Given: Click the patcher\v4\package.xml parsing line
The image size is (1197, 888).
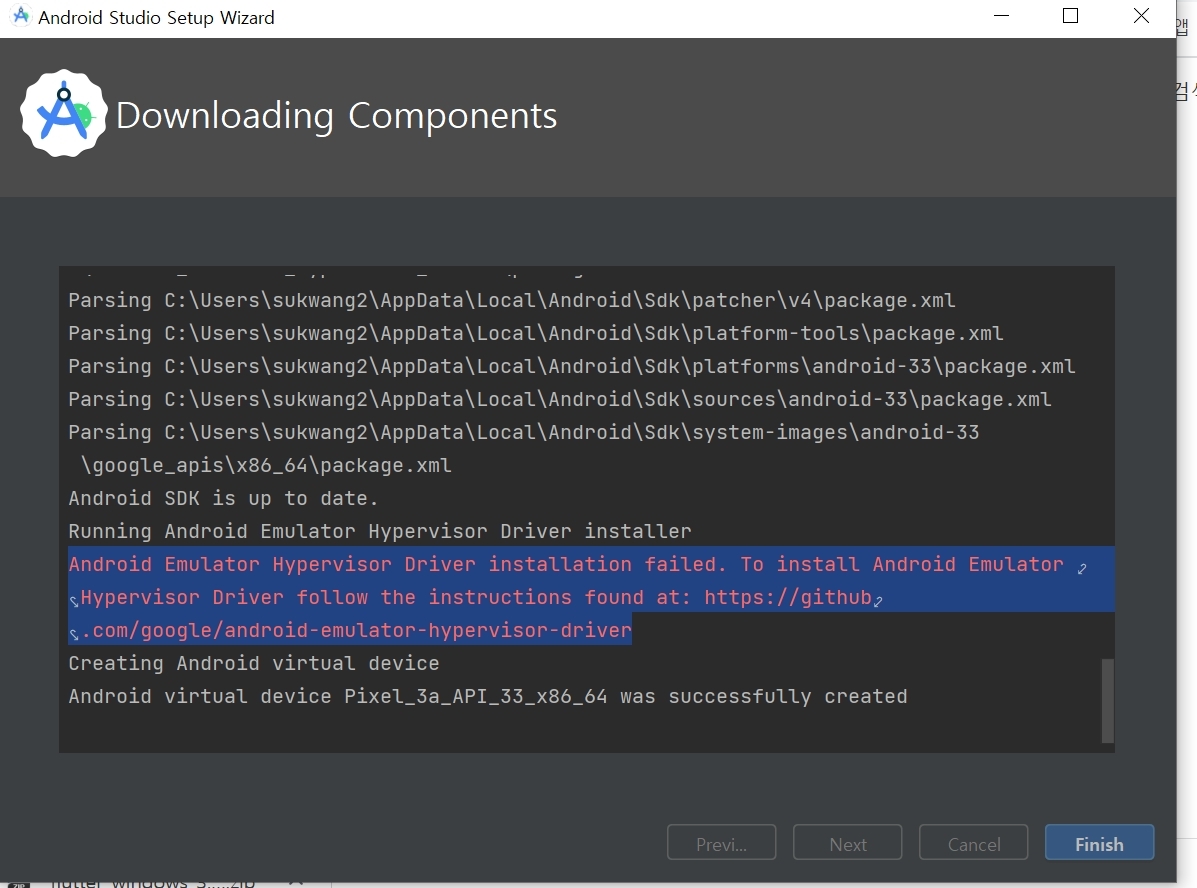Looking at the screenshot, I should [511, 300].
